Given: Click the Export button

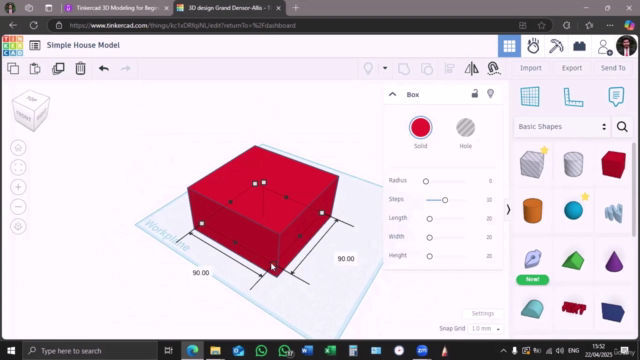Looking at the screenshot, I should coord(571,68).
